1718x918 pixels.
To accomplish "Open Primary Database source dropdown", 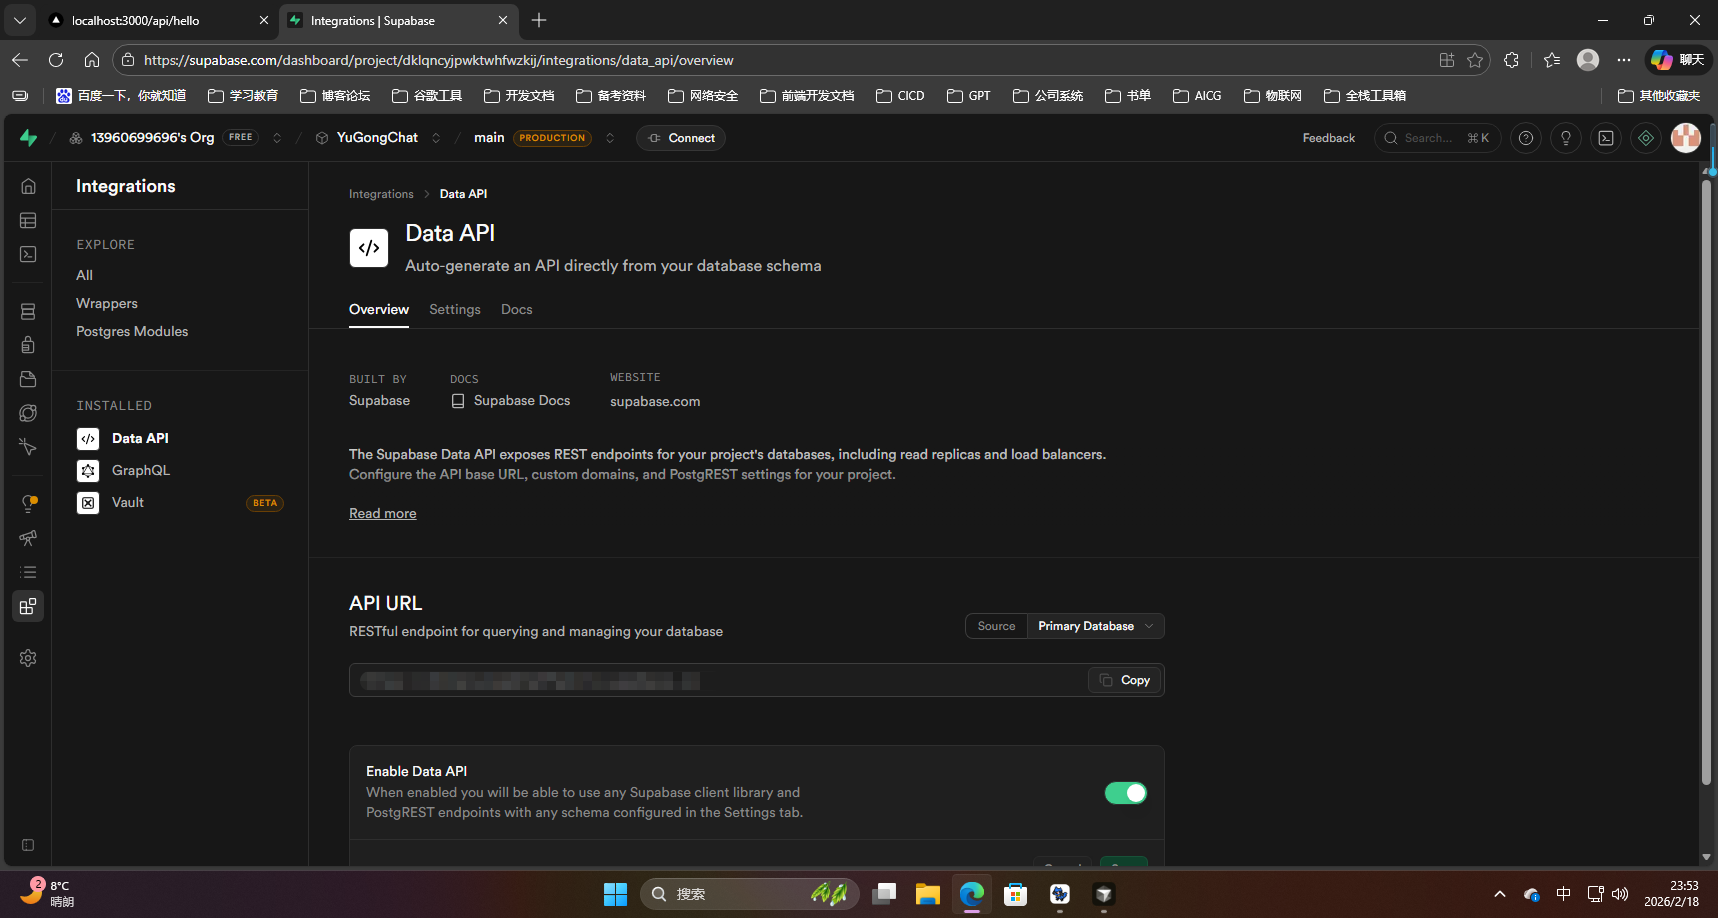I will pos(1096,626).
